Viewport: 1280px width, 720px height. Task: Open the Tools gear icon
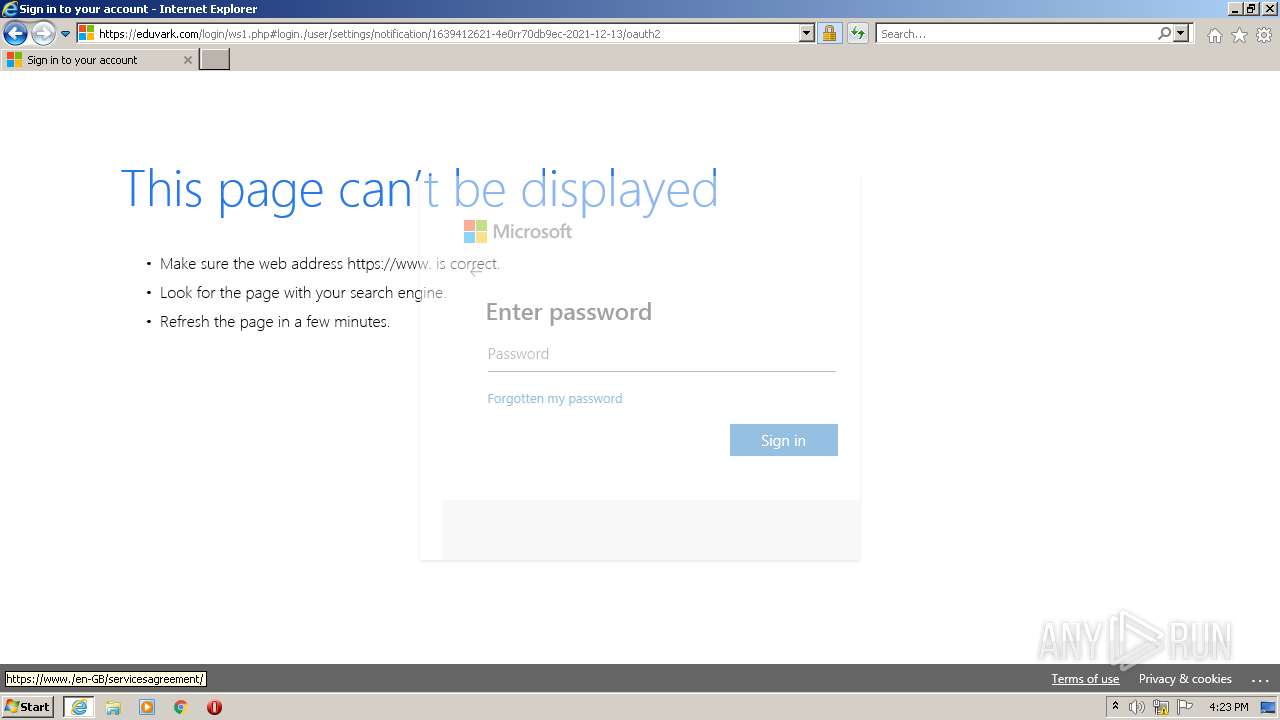(1264, 35)
